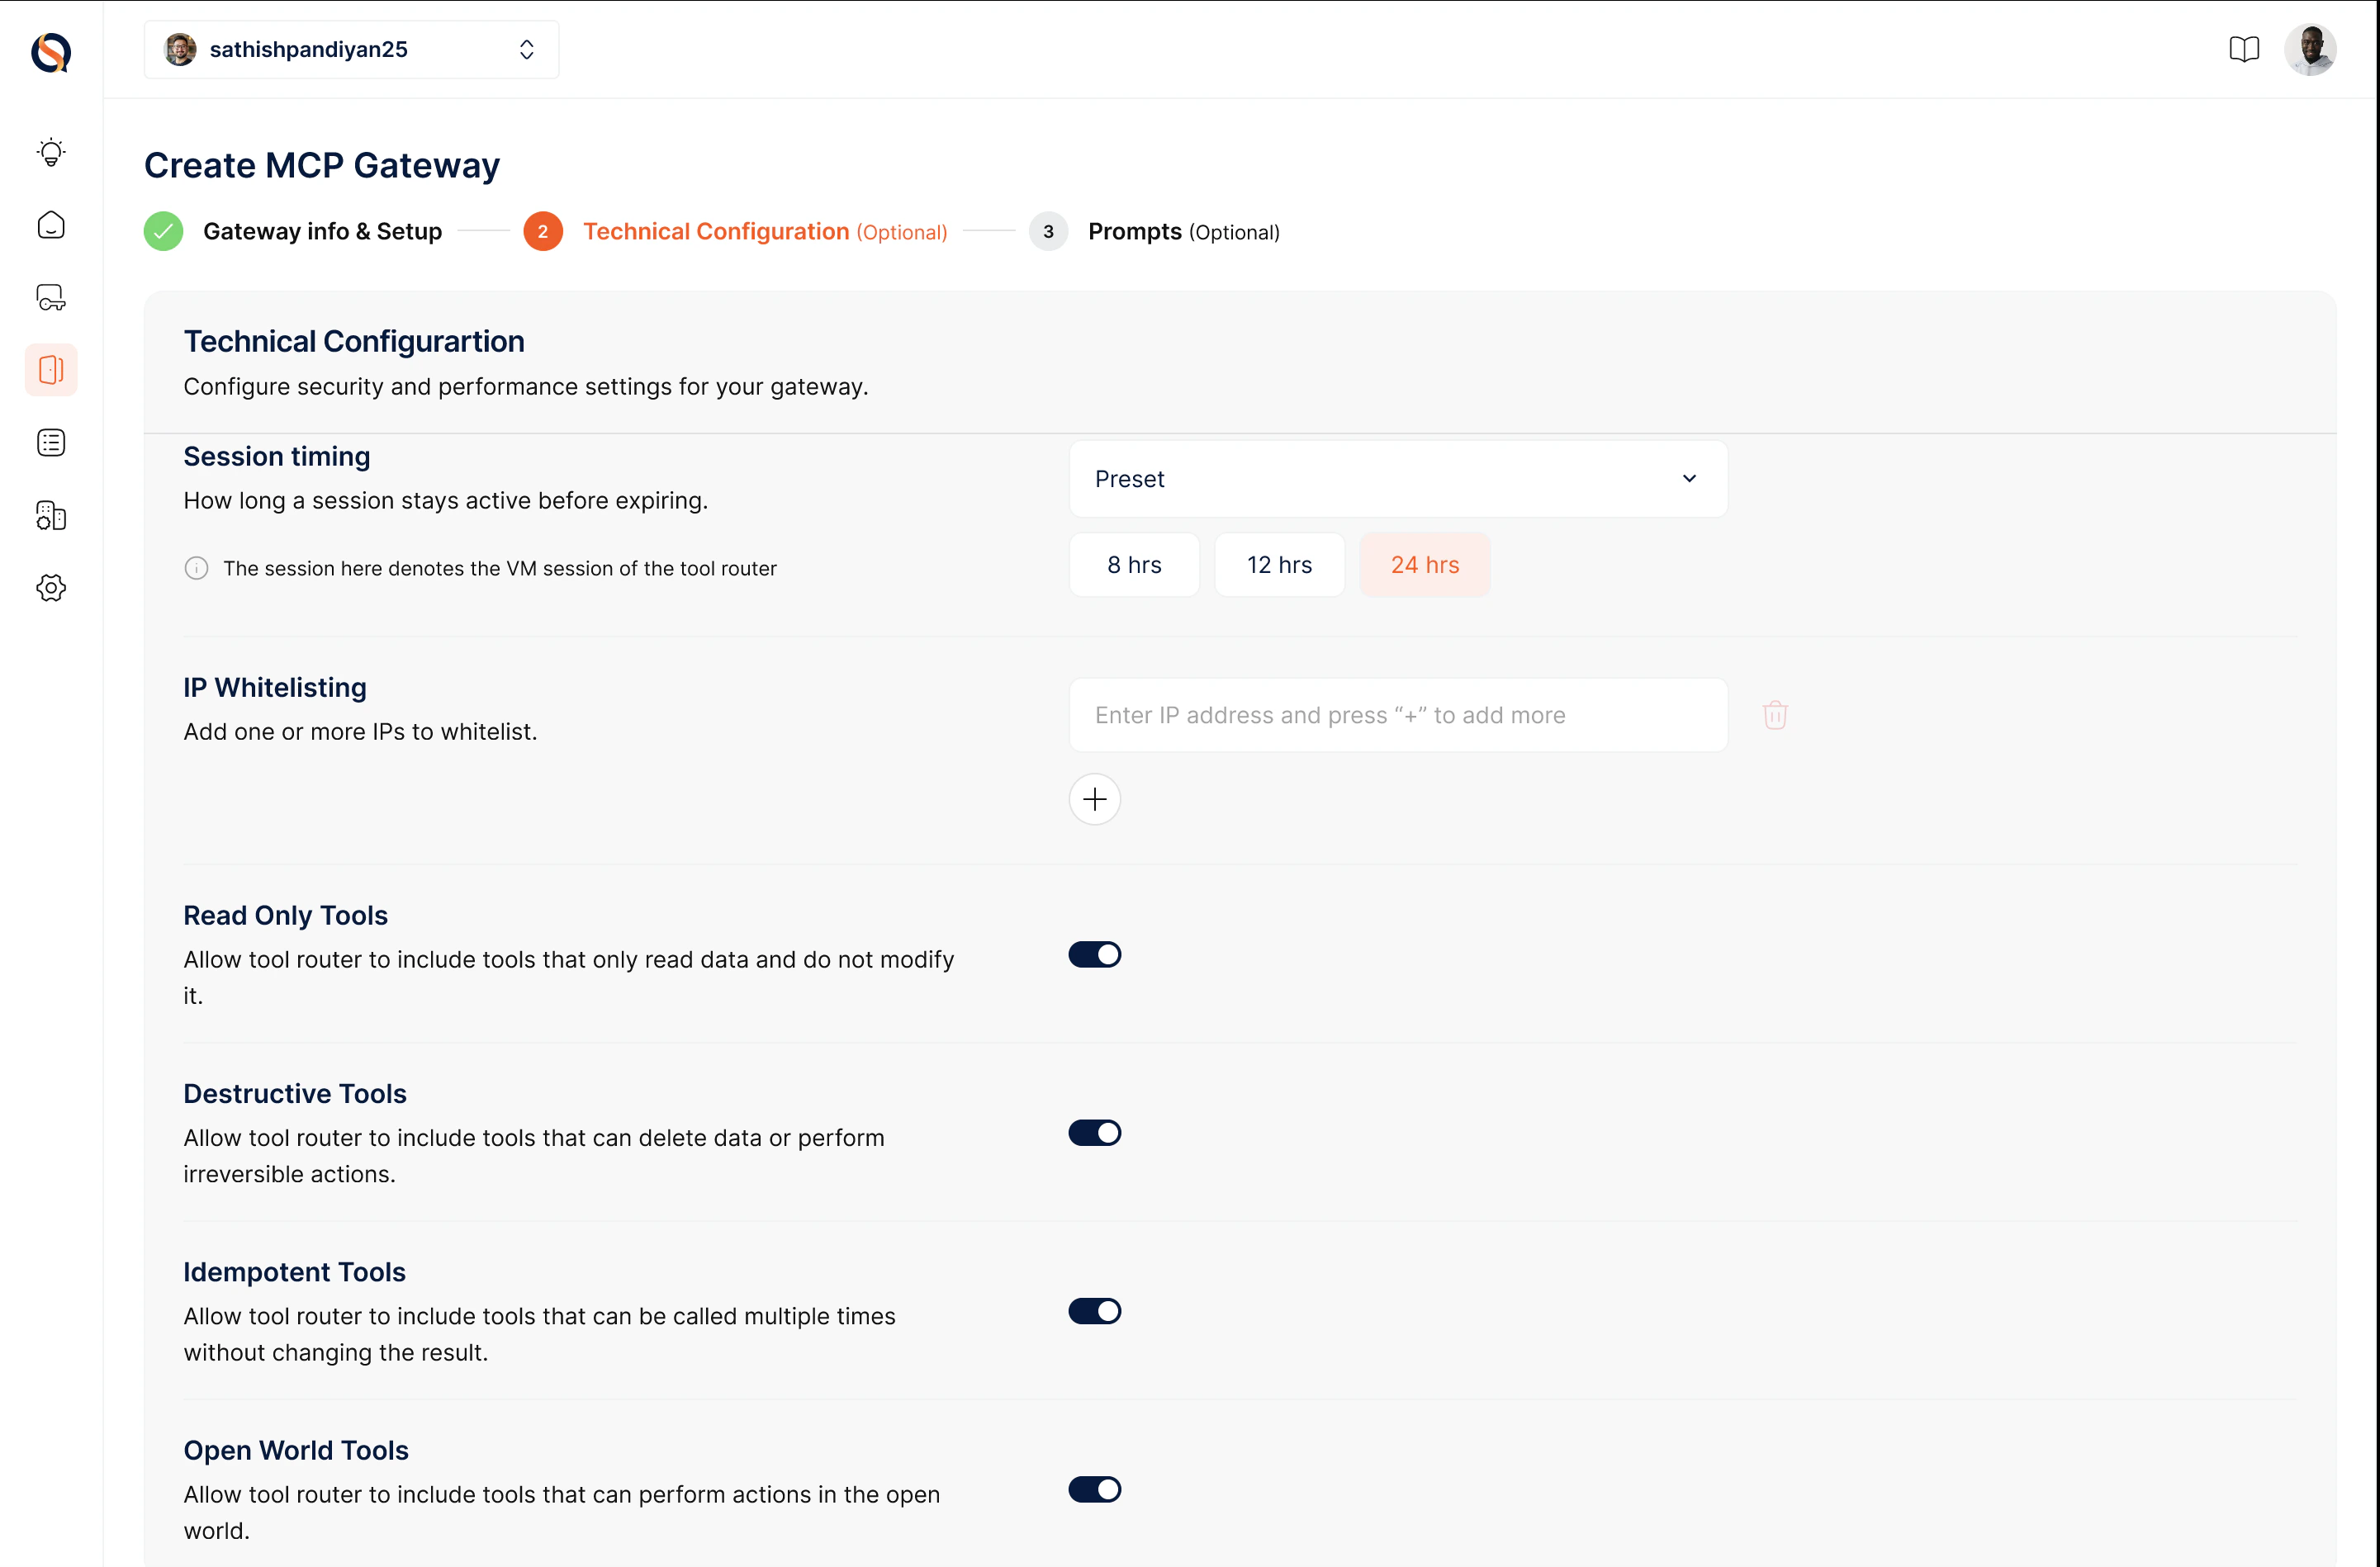This screenshot has width=2380, height=1567.
Task: Go to Gateway info & Setup step
Action: (322, 232)
